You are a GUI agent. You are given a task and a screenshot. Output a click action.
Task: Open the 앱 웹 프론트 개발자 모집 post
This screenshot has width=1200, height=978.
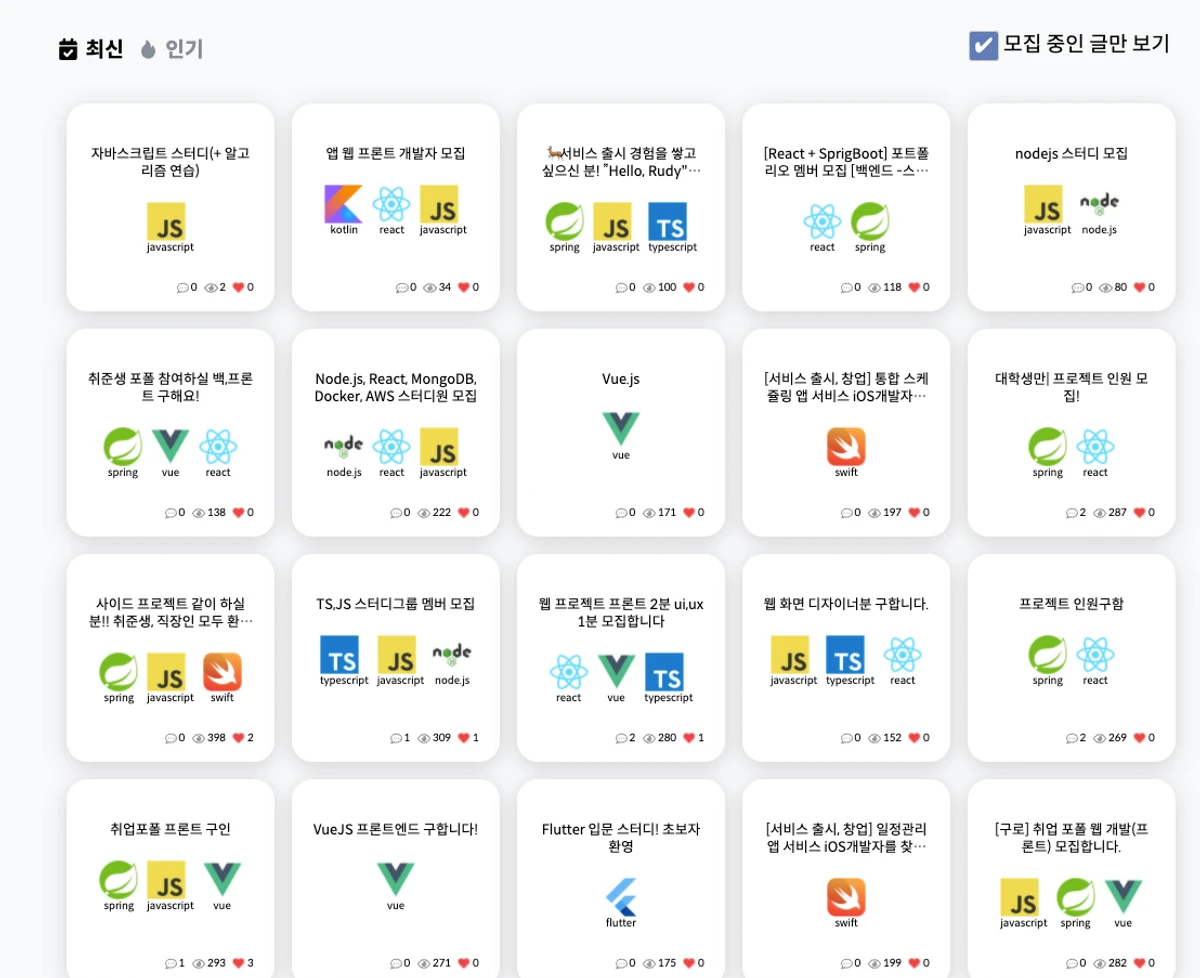pyautogui.click(x=396, y=153)
